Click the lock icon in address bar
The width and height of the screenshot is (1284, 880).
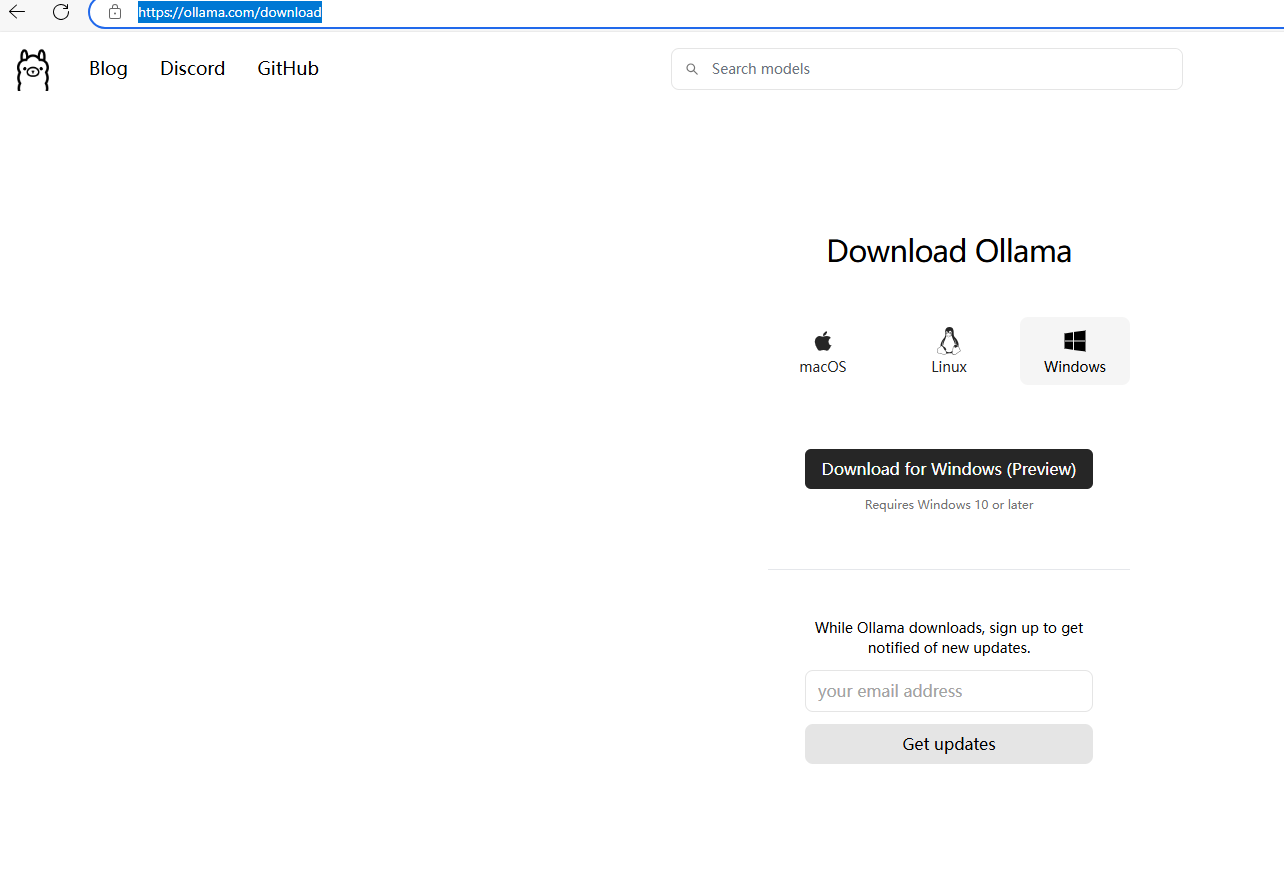(x=115, y=12)
